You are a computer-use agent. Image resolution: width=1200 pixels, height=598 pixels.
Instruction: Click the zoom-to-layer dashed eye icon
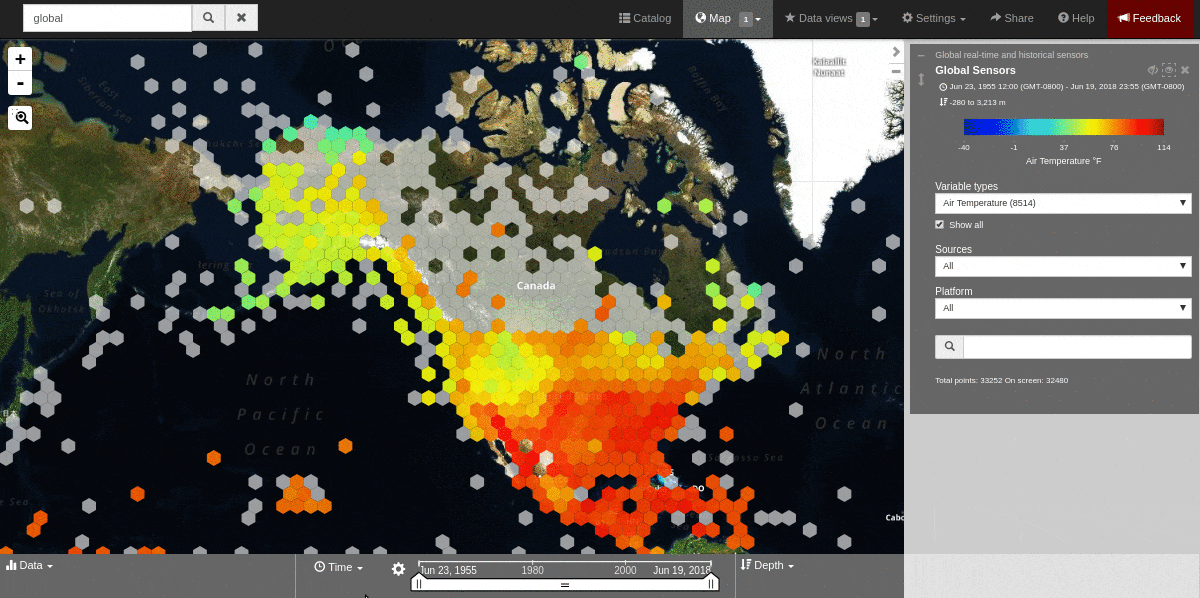[1168, 70]
